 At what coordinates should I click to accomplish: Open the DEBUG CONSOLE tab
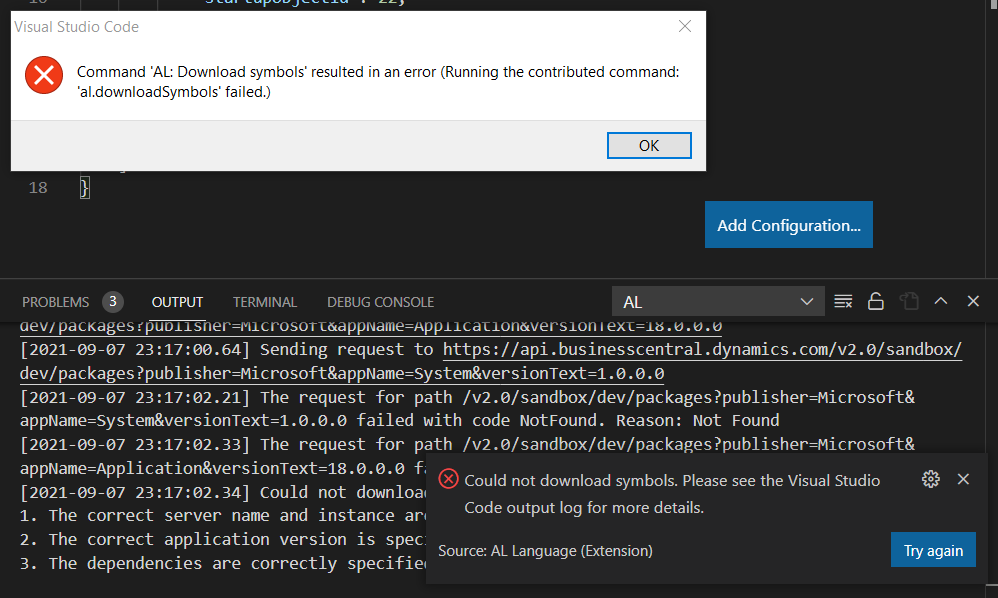pos(380,302)
